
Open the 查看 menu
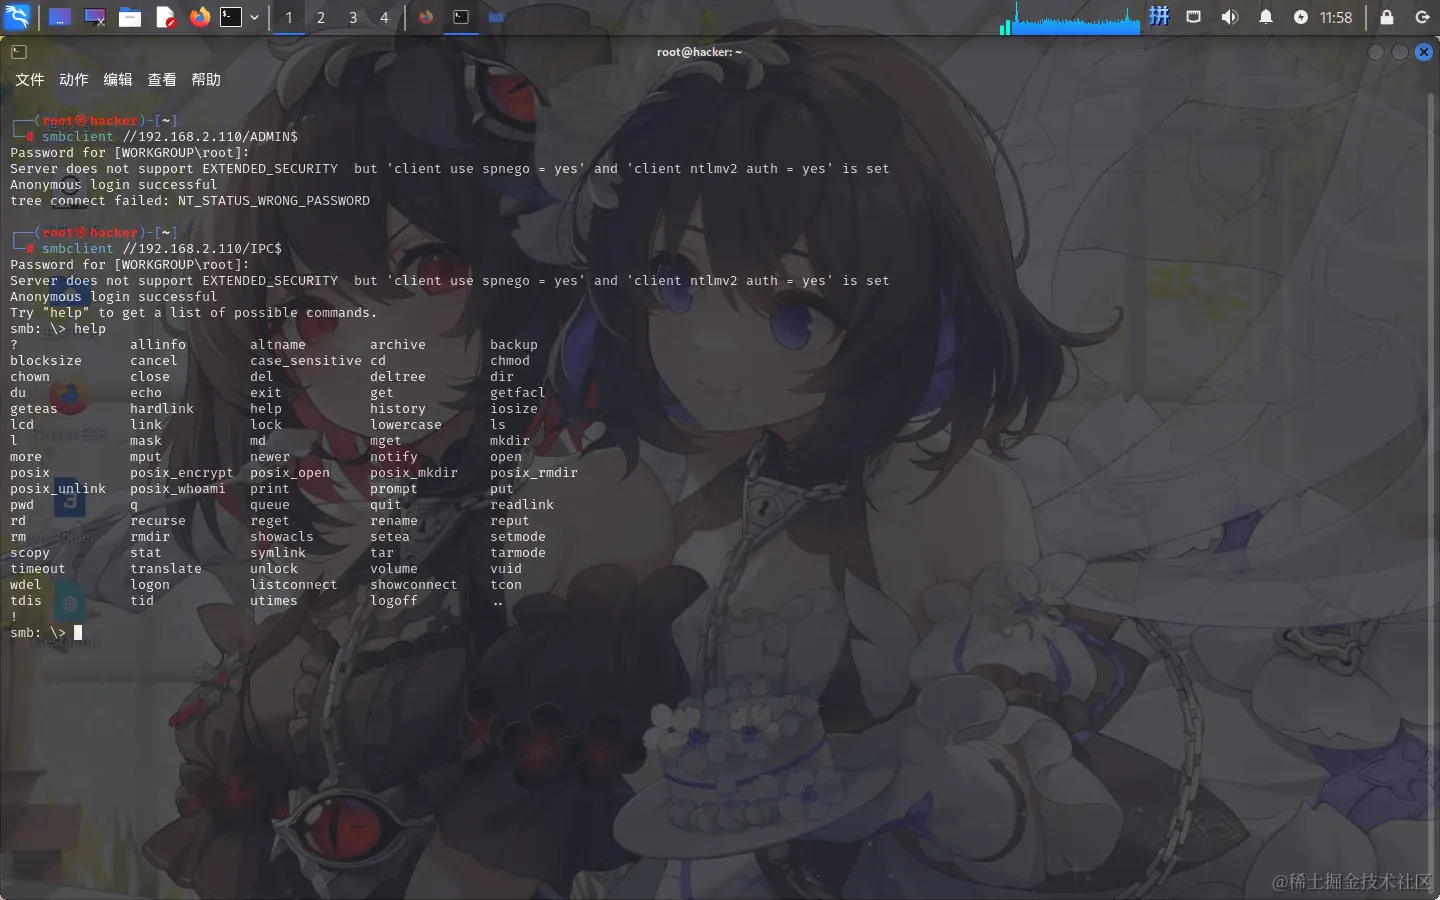tap(162, 80)
